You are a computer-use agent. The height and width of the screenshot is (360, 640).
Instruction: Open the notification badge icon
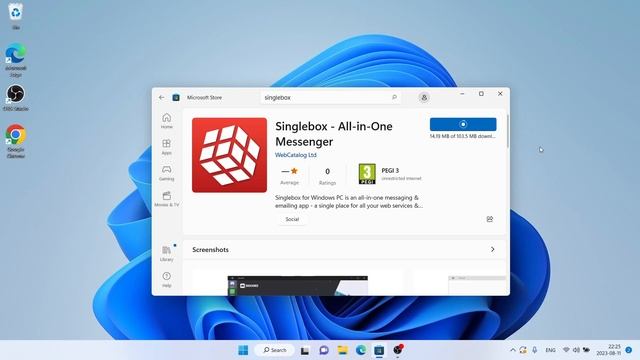pyautogui.click(x=629, y=350)
